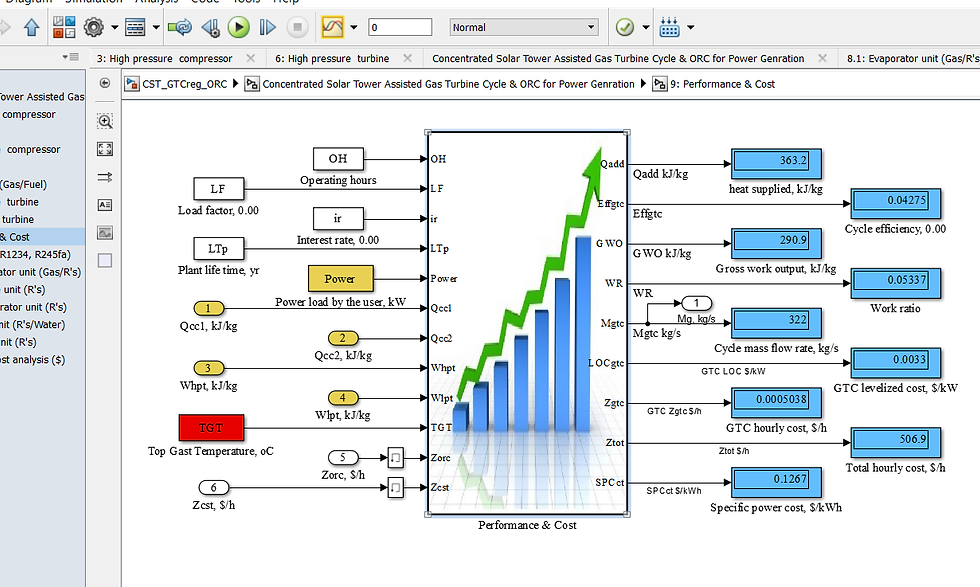Expand the Model Configuration dropdown arrow

(114, 27)
